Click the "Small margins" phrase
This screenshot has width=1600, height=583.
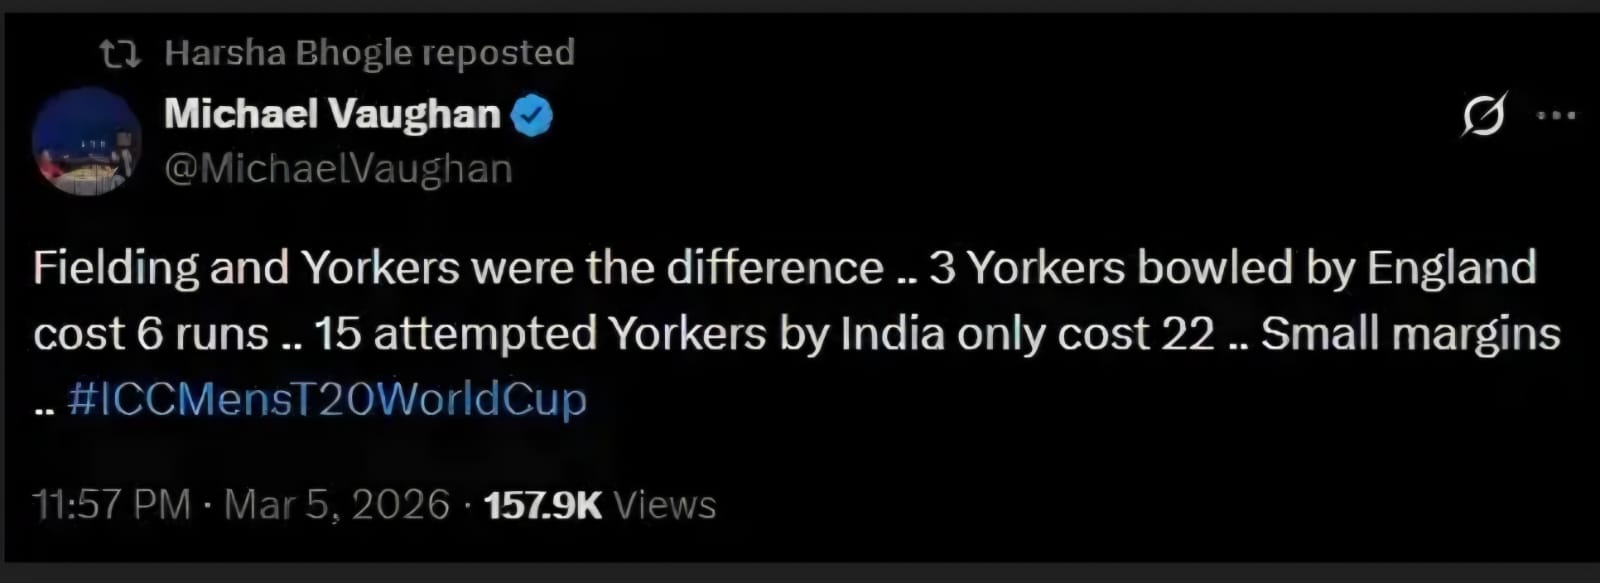(1410, 334)
